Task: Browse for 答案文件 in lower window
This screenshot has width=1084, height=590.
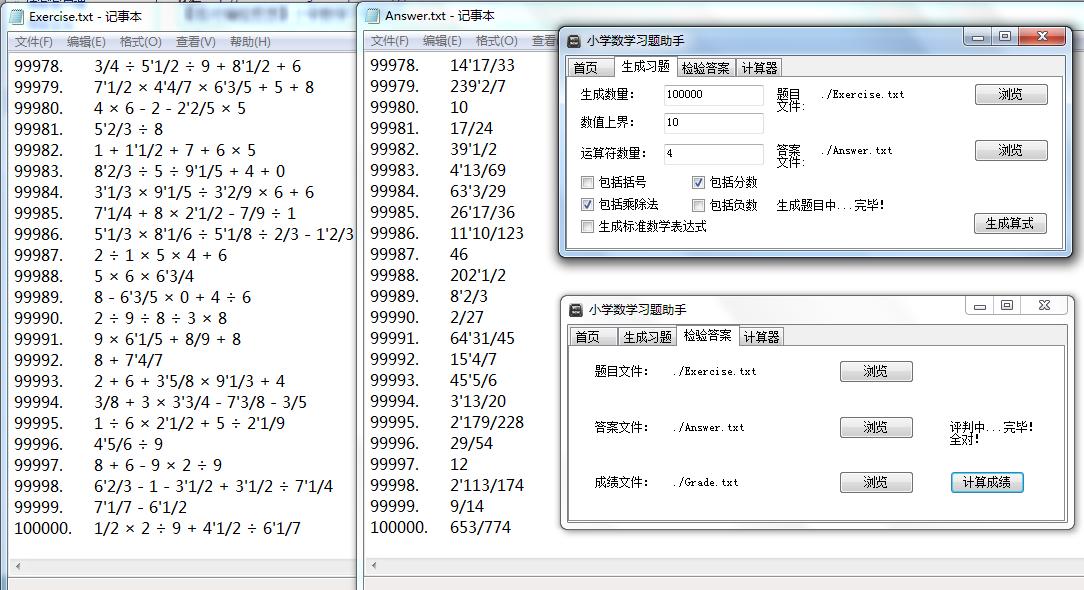Action: click(876, 427)
